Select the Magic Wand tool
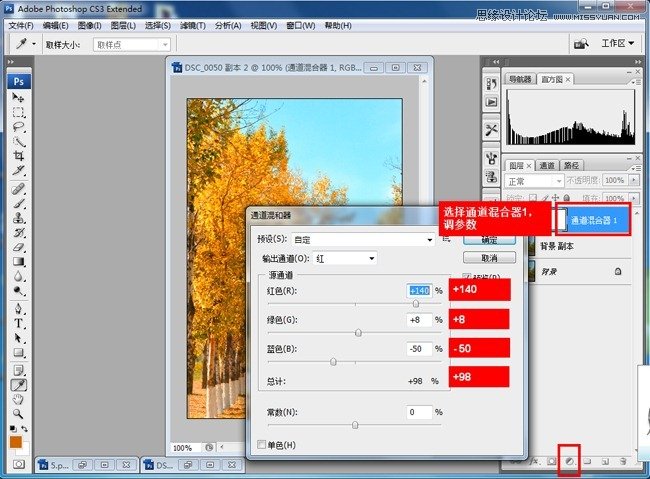Screen dimensions: 650x479 pyautogui.click(x=18, y=141)
